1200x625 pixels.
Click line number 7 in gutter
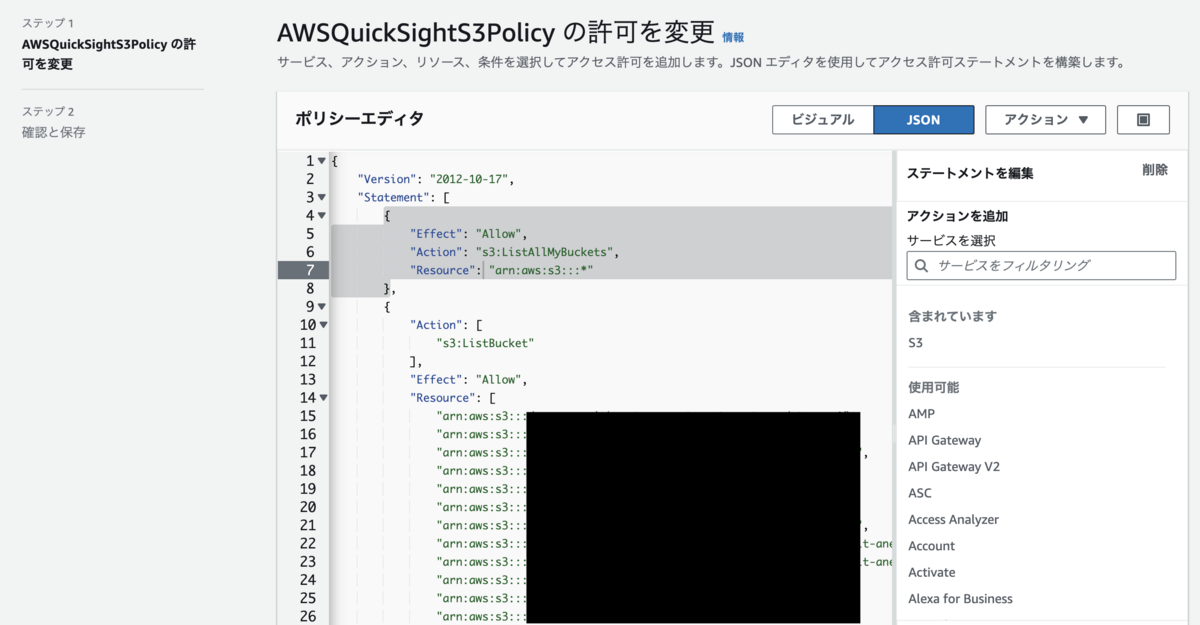(x=311, y=270)
